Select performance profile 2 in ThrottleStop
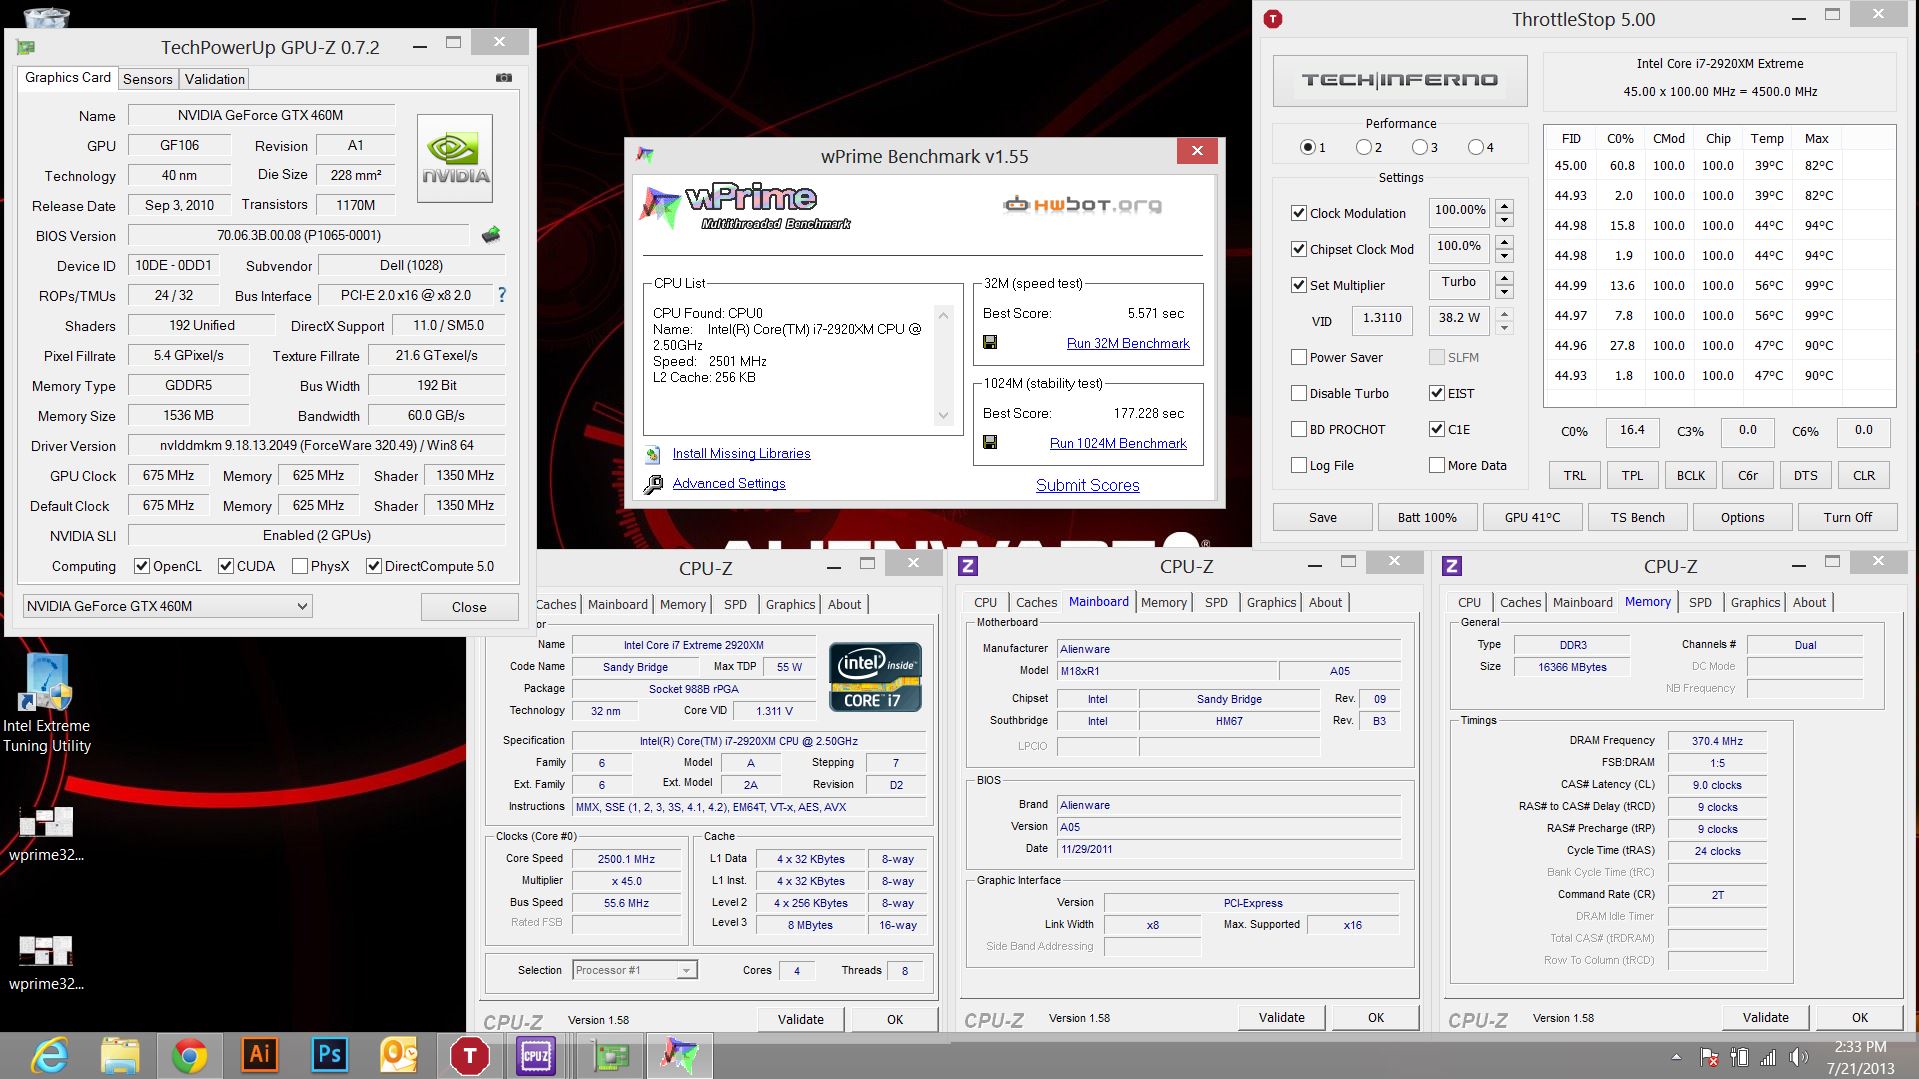 point(1363,147)
